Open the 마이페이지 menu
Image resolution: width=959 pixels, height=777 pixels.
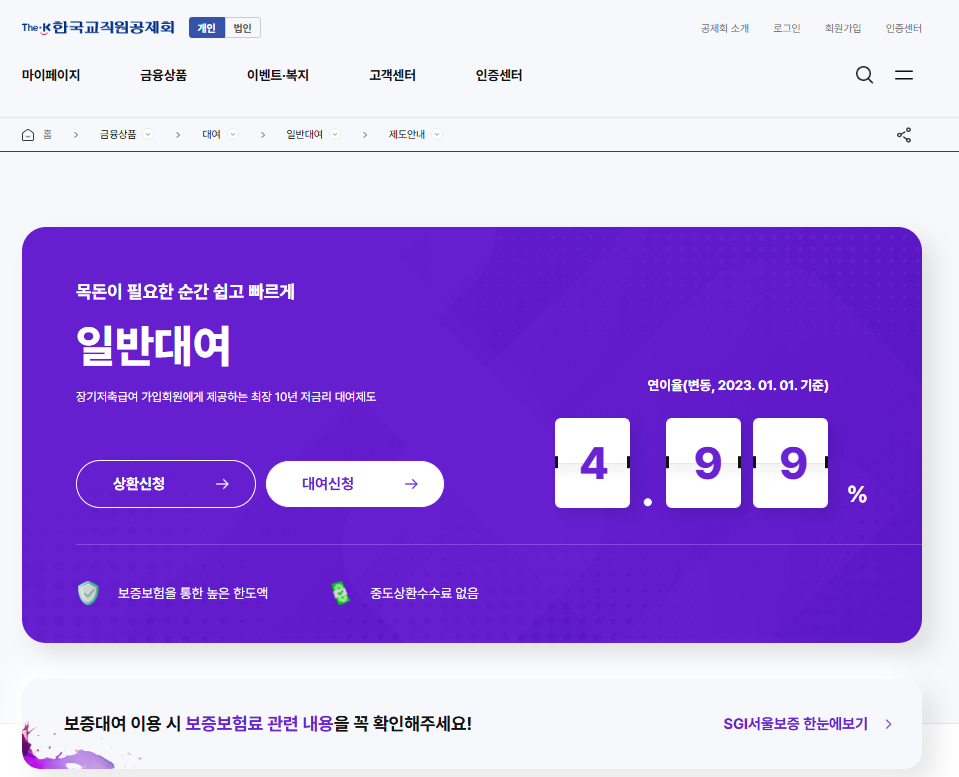(51, 75)
